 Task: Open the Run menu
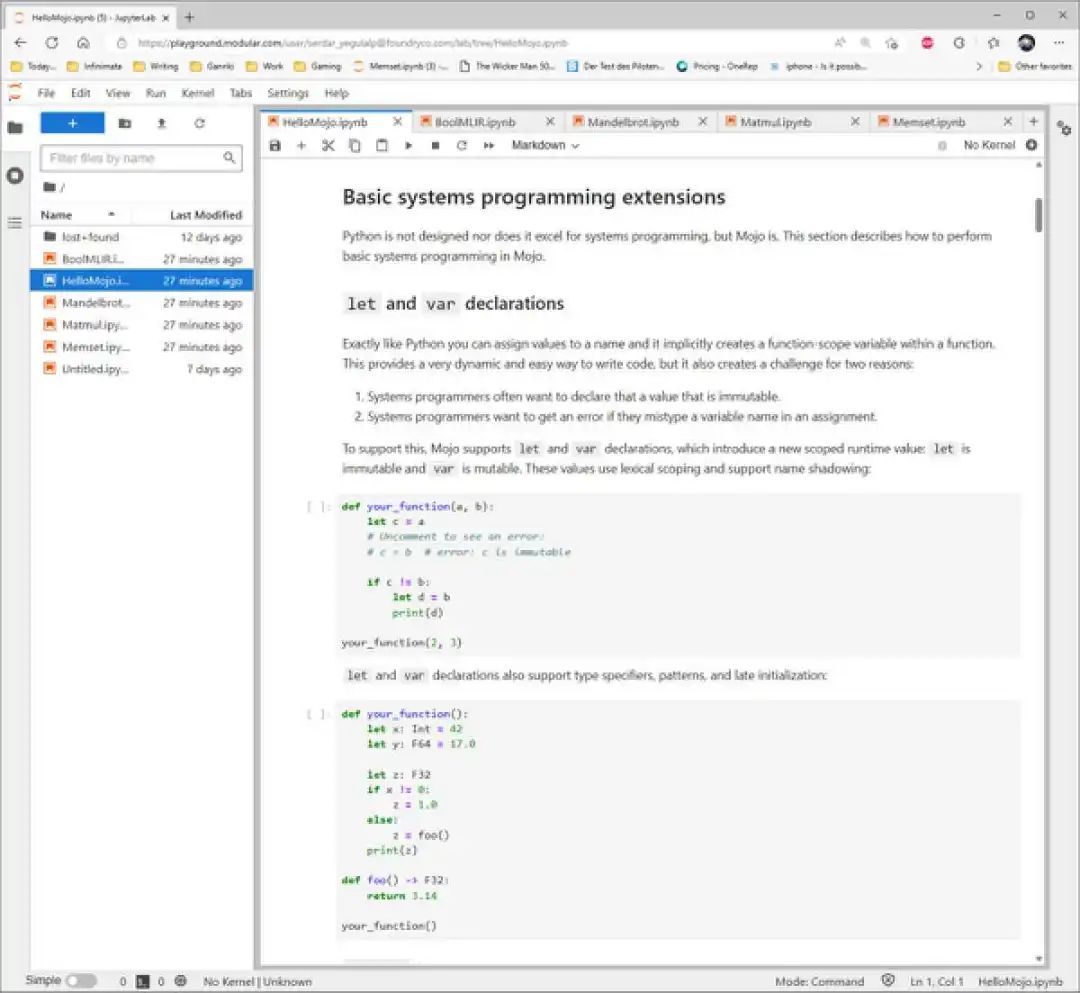click(156, 93)
